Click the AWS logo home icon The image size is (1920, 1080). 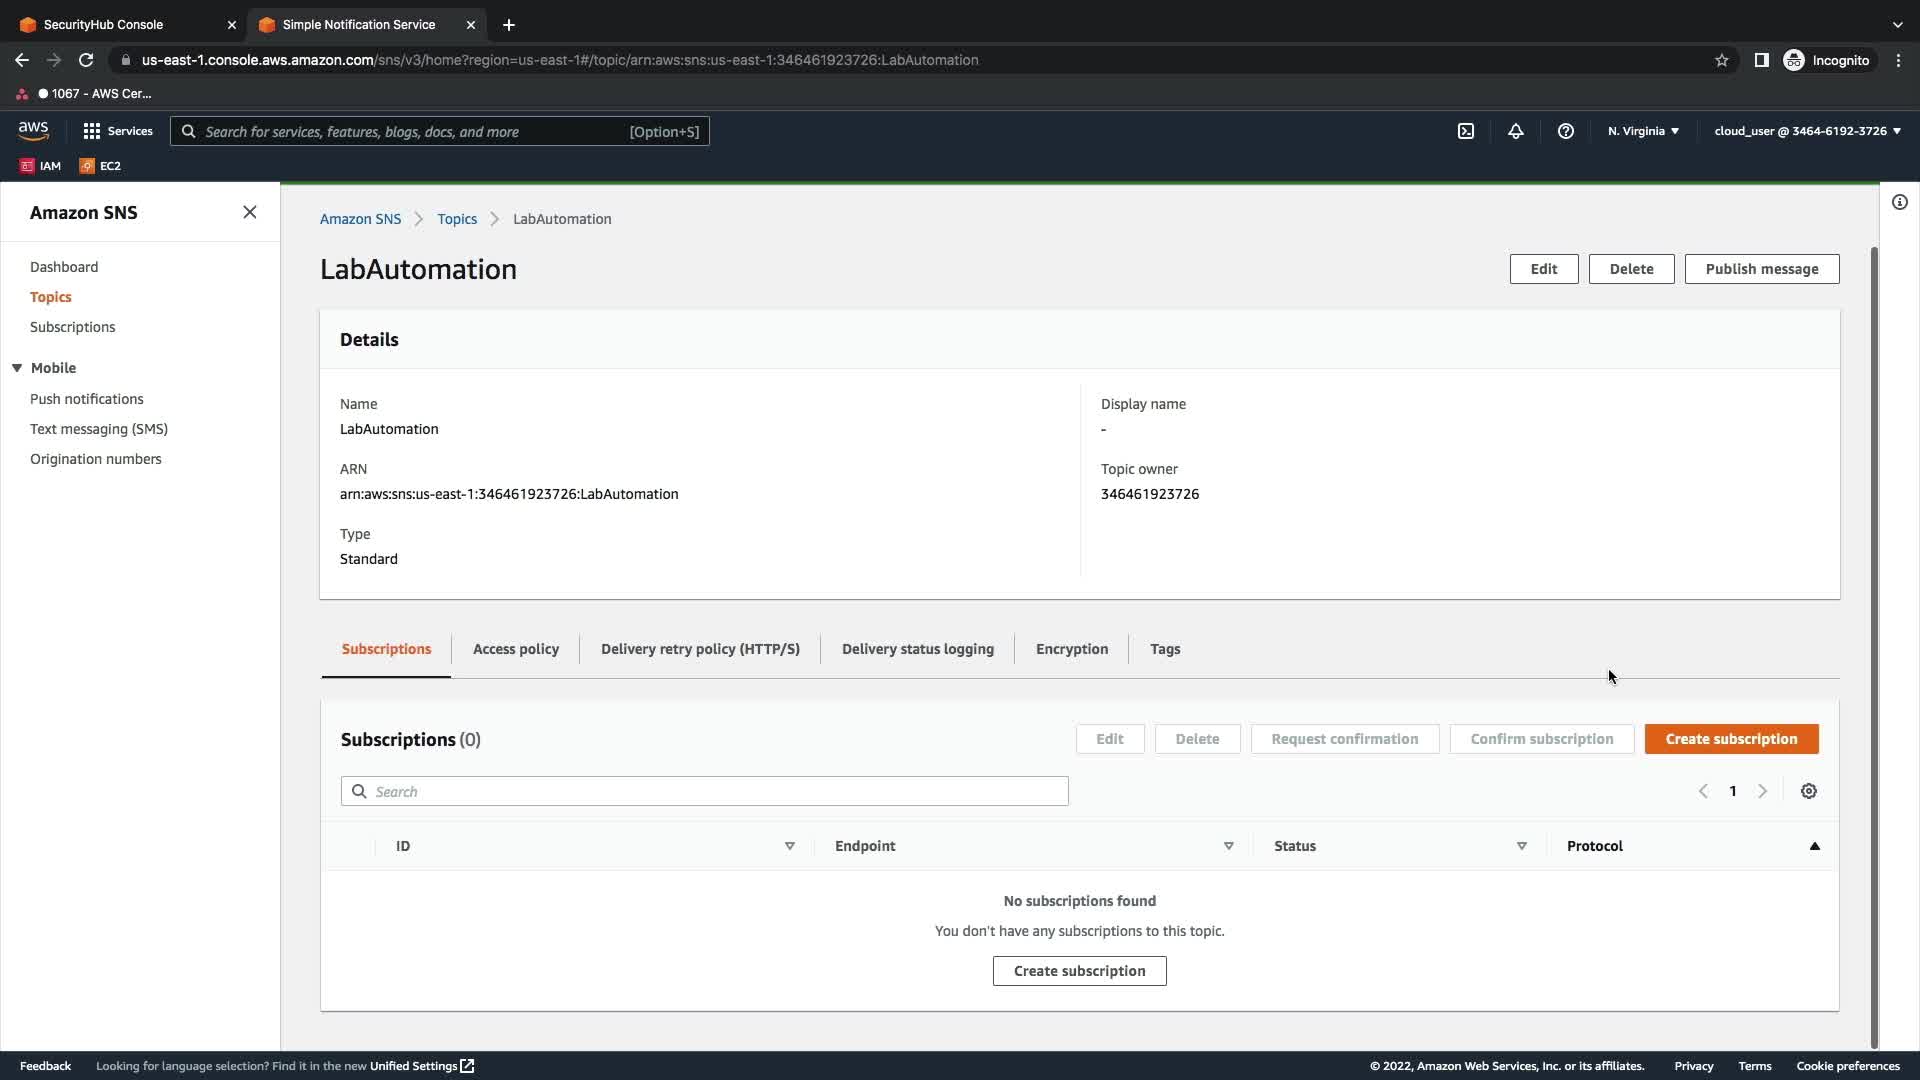(x=33, y=131)
